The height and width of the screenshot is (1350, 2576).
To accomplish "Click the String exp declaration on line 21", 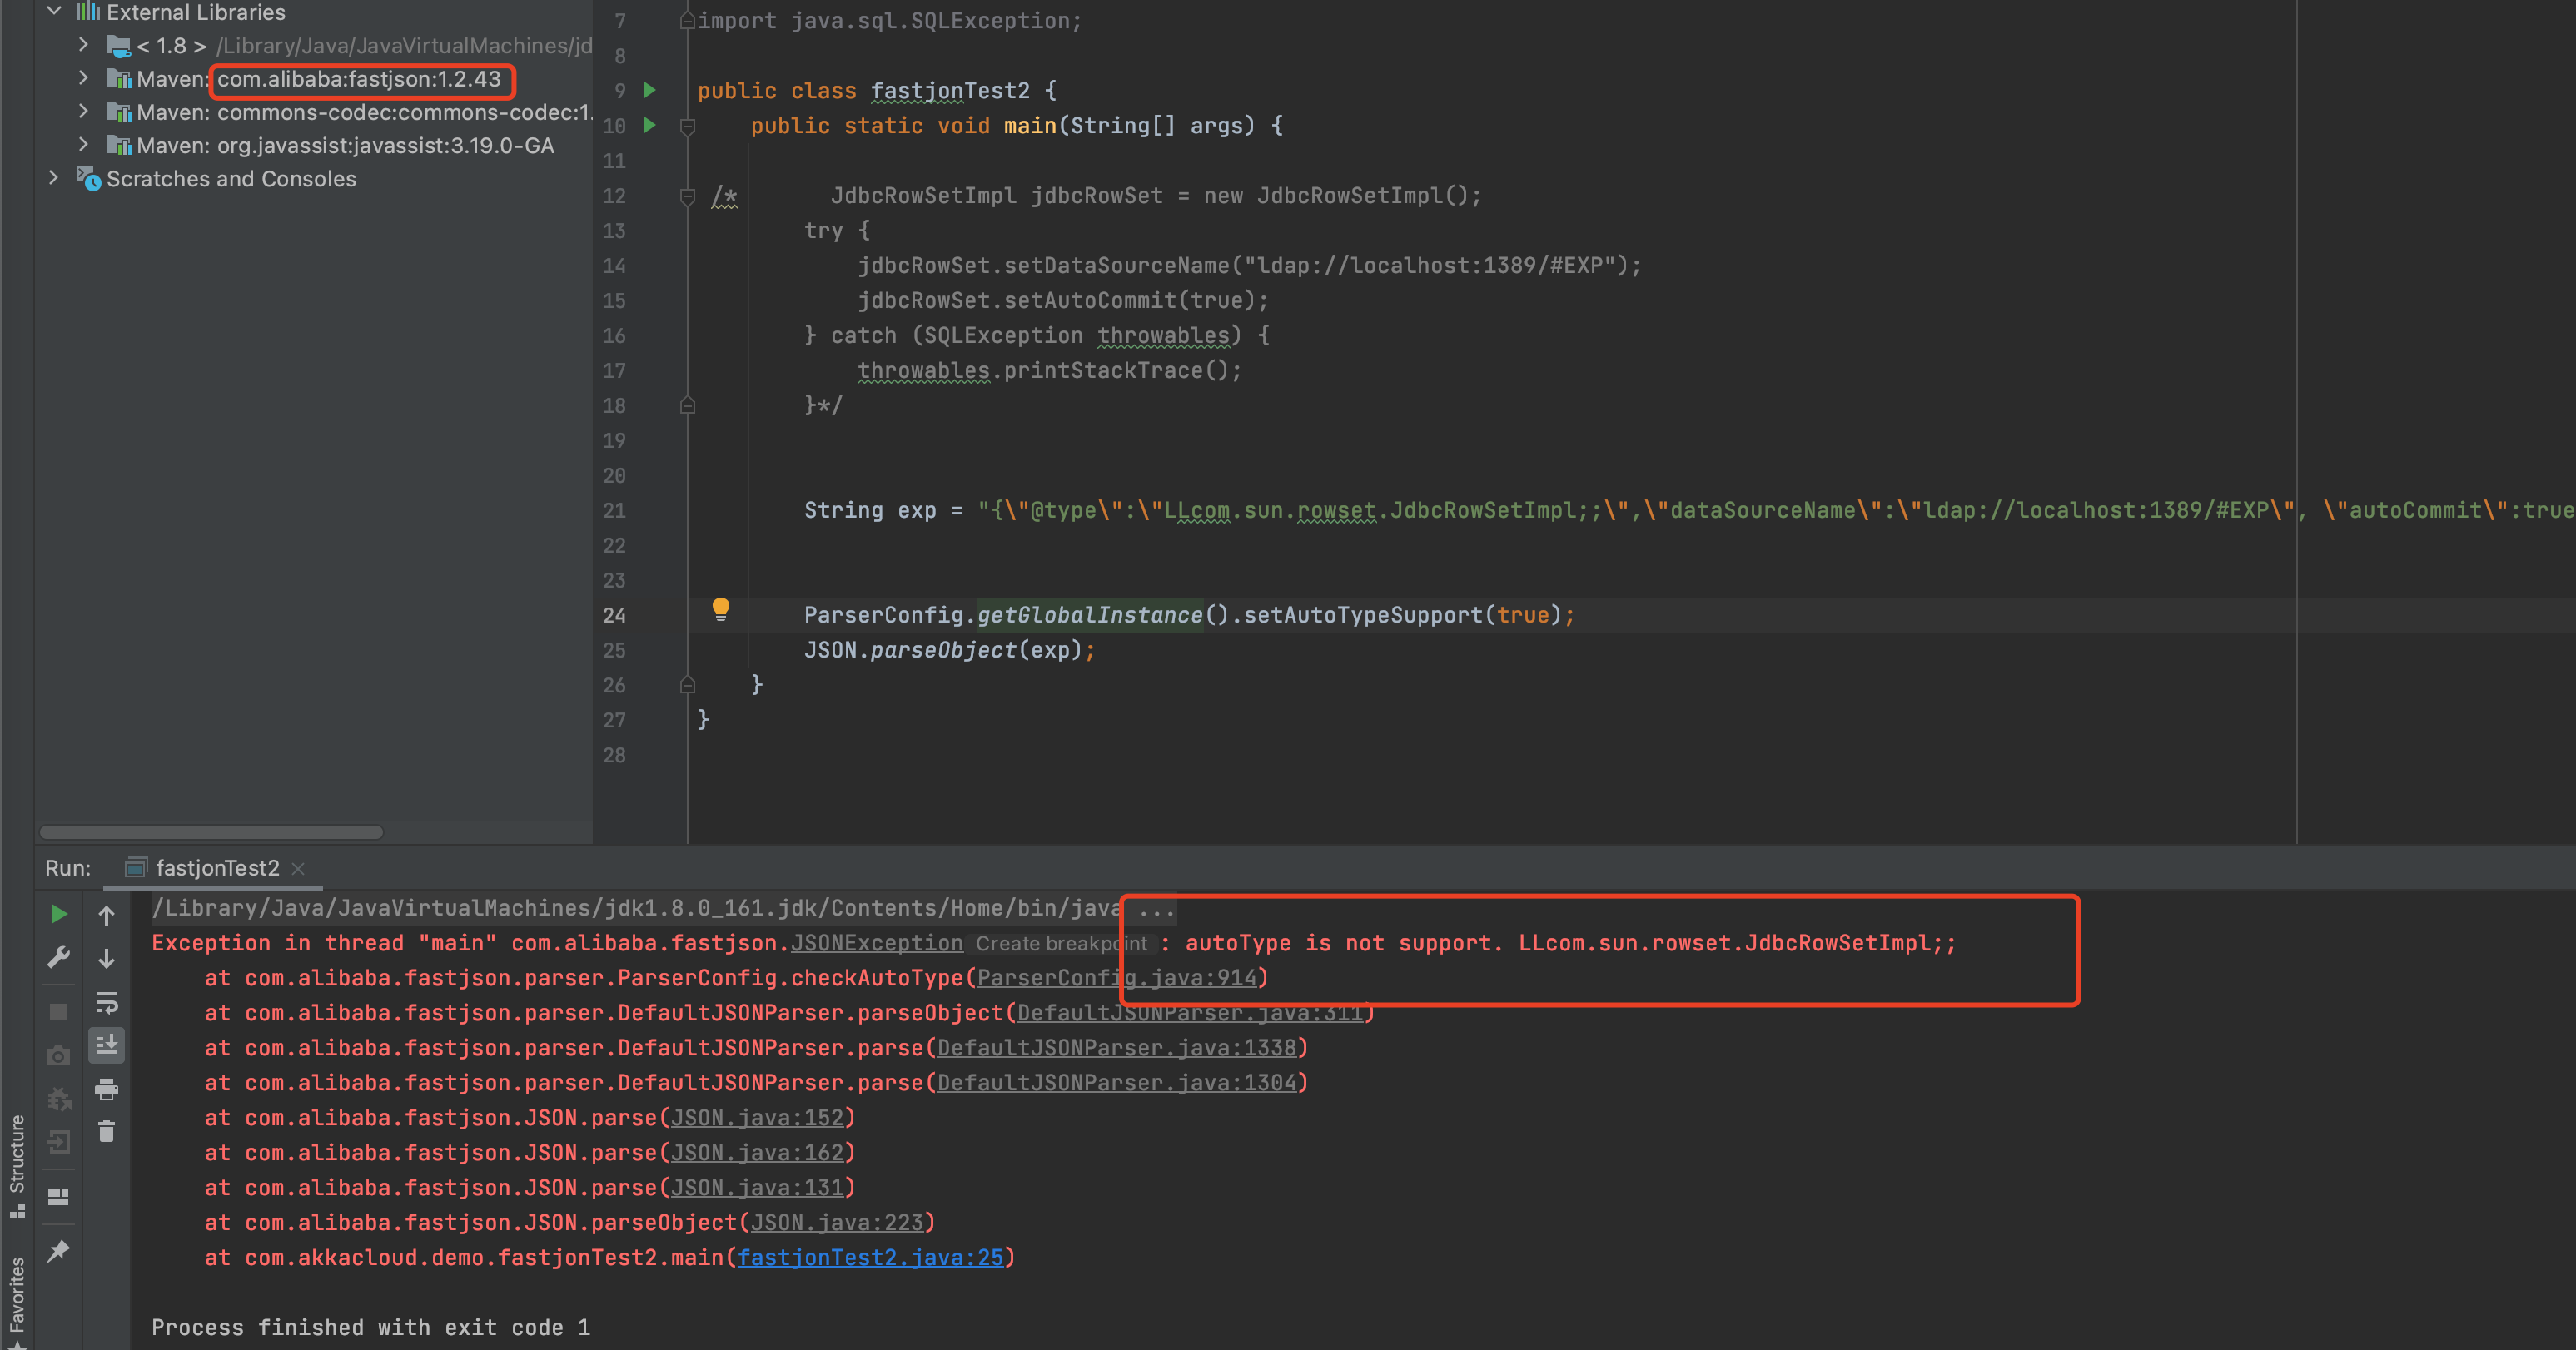I will (x=870, y=510).
